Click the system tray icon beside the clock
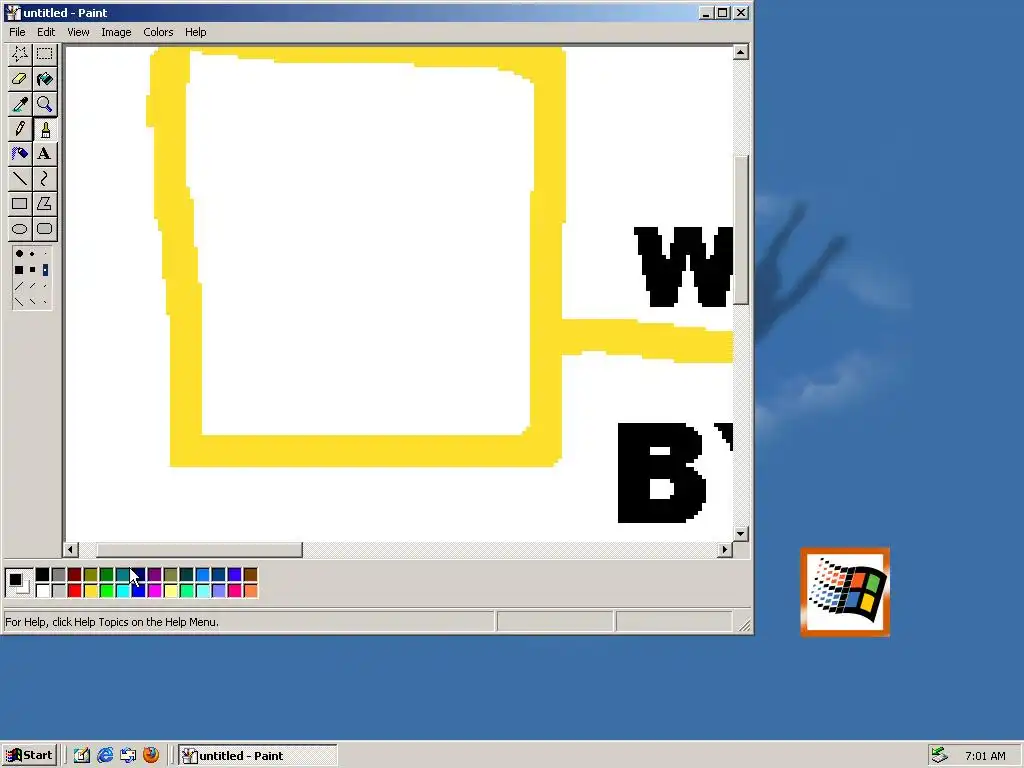Screen dimensions: 1024x768 [x=939, y=756]
